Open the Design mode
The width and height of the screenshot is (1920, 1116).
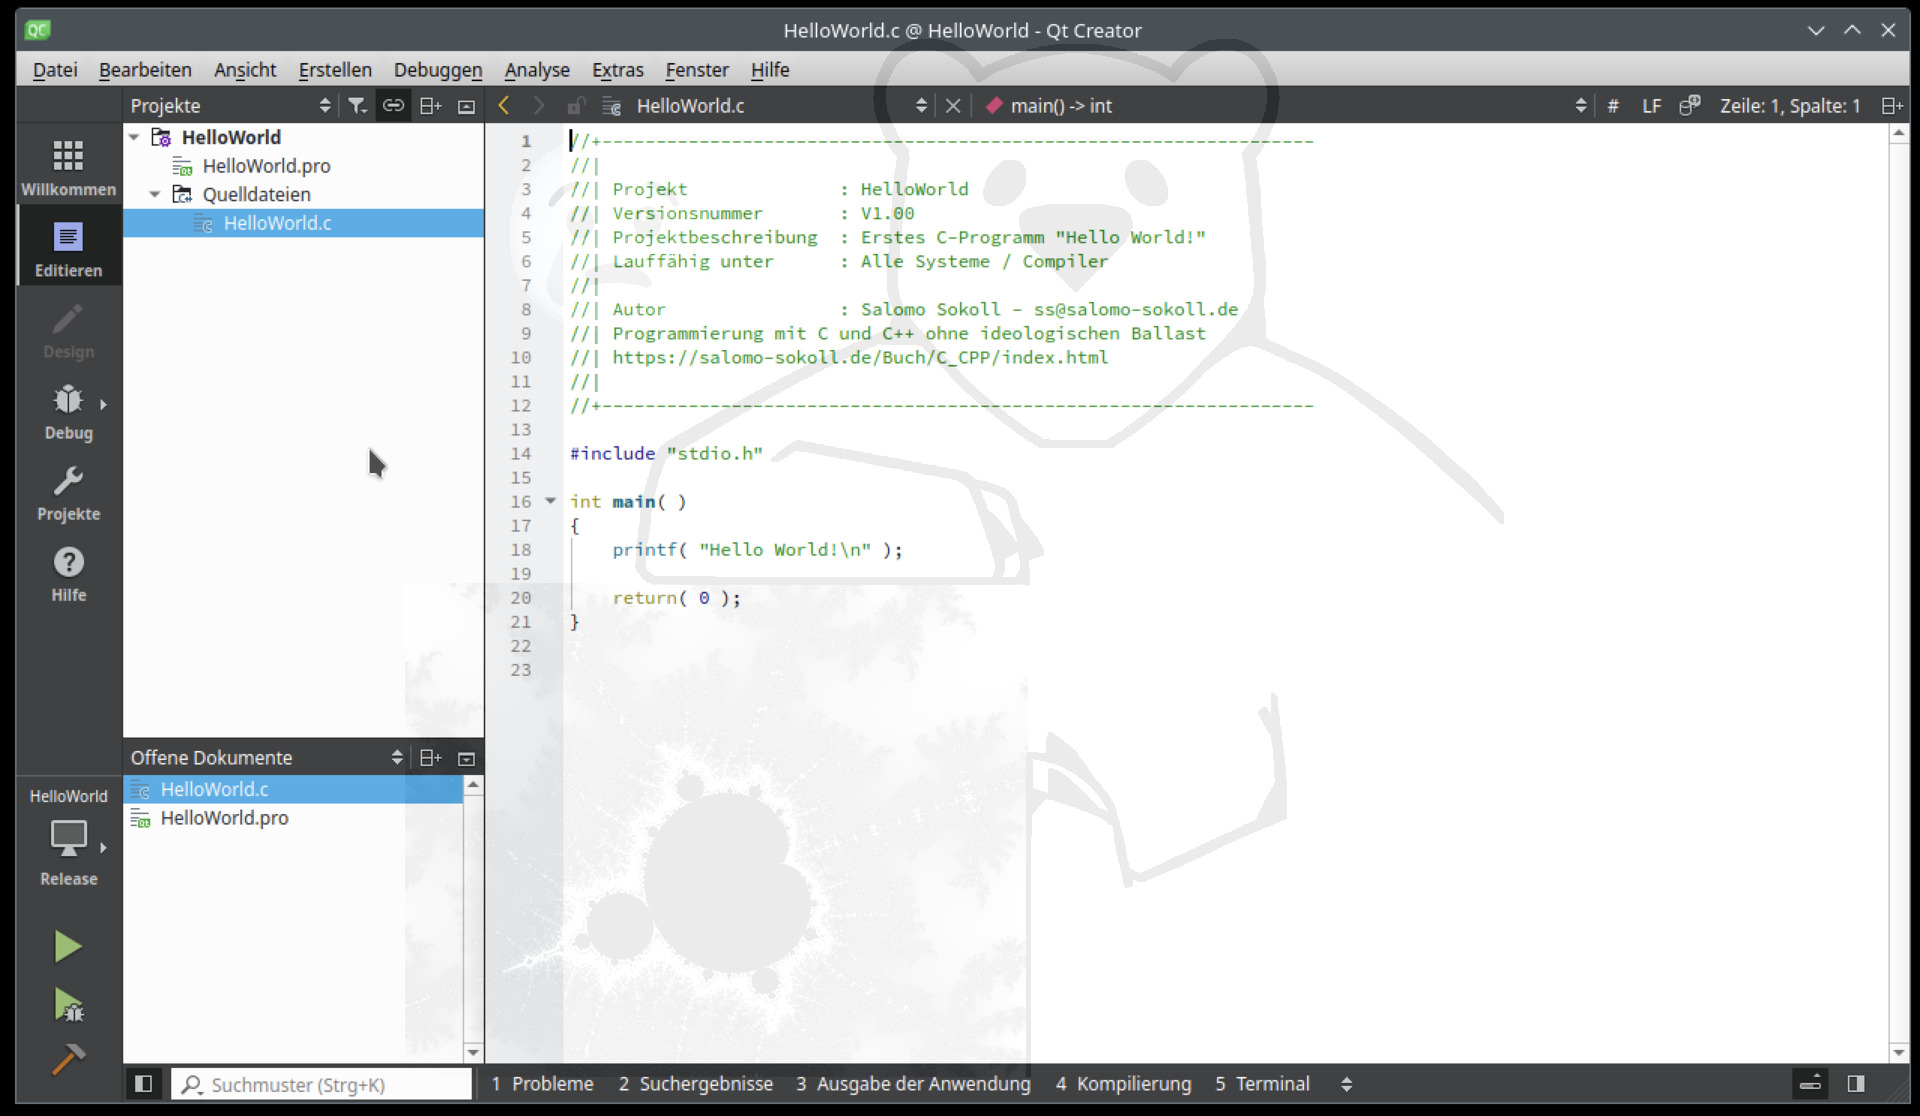(68, 330)
